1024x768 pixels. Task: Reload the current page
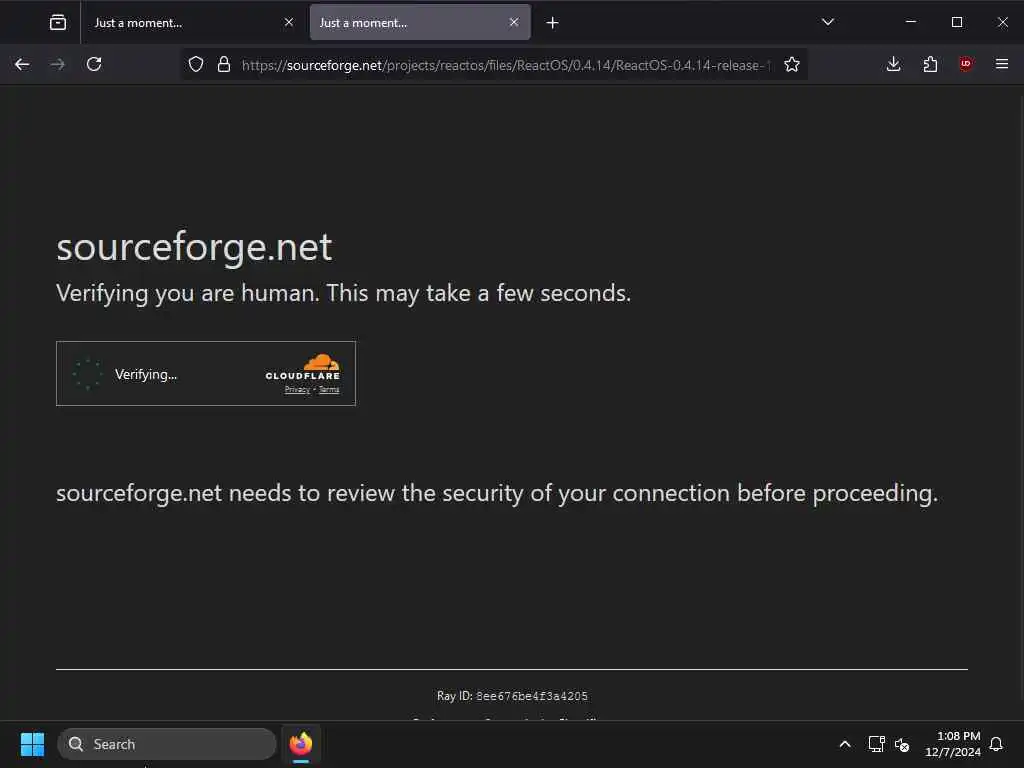[x=94, y=64]
